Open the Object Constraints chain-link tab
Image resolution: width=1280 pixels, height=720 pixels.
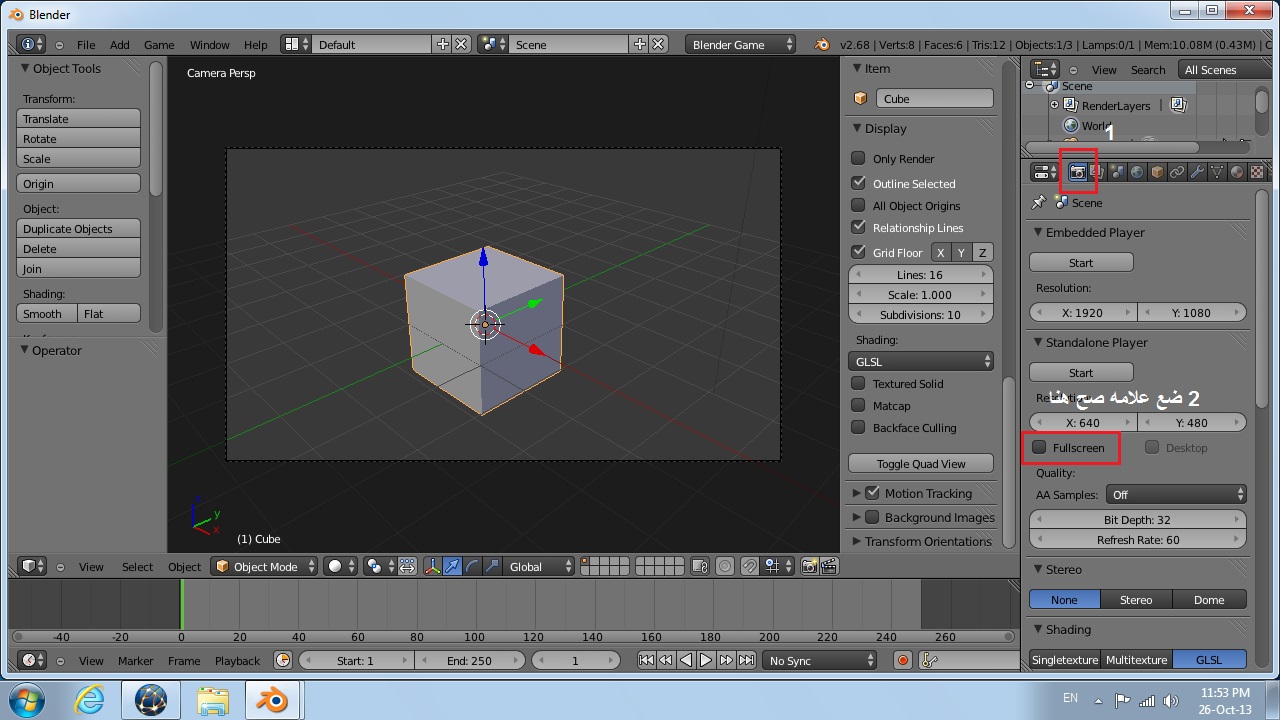1177,172
